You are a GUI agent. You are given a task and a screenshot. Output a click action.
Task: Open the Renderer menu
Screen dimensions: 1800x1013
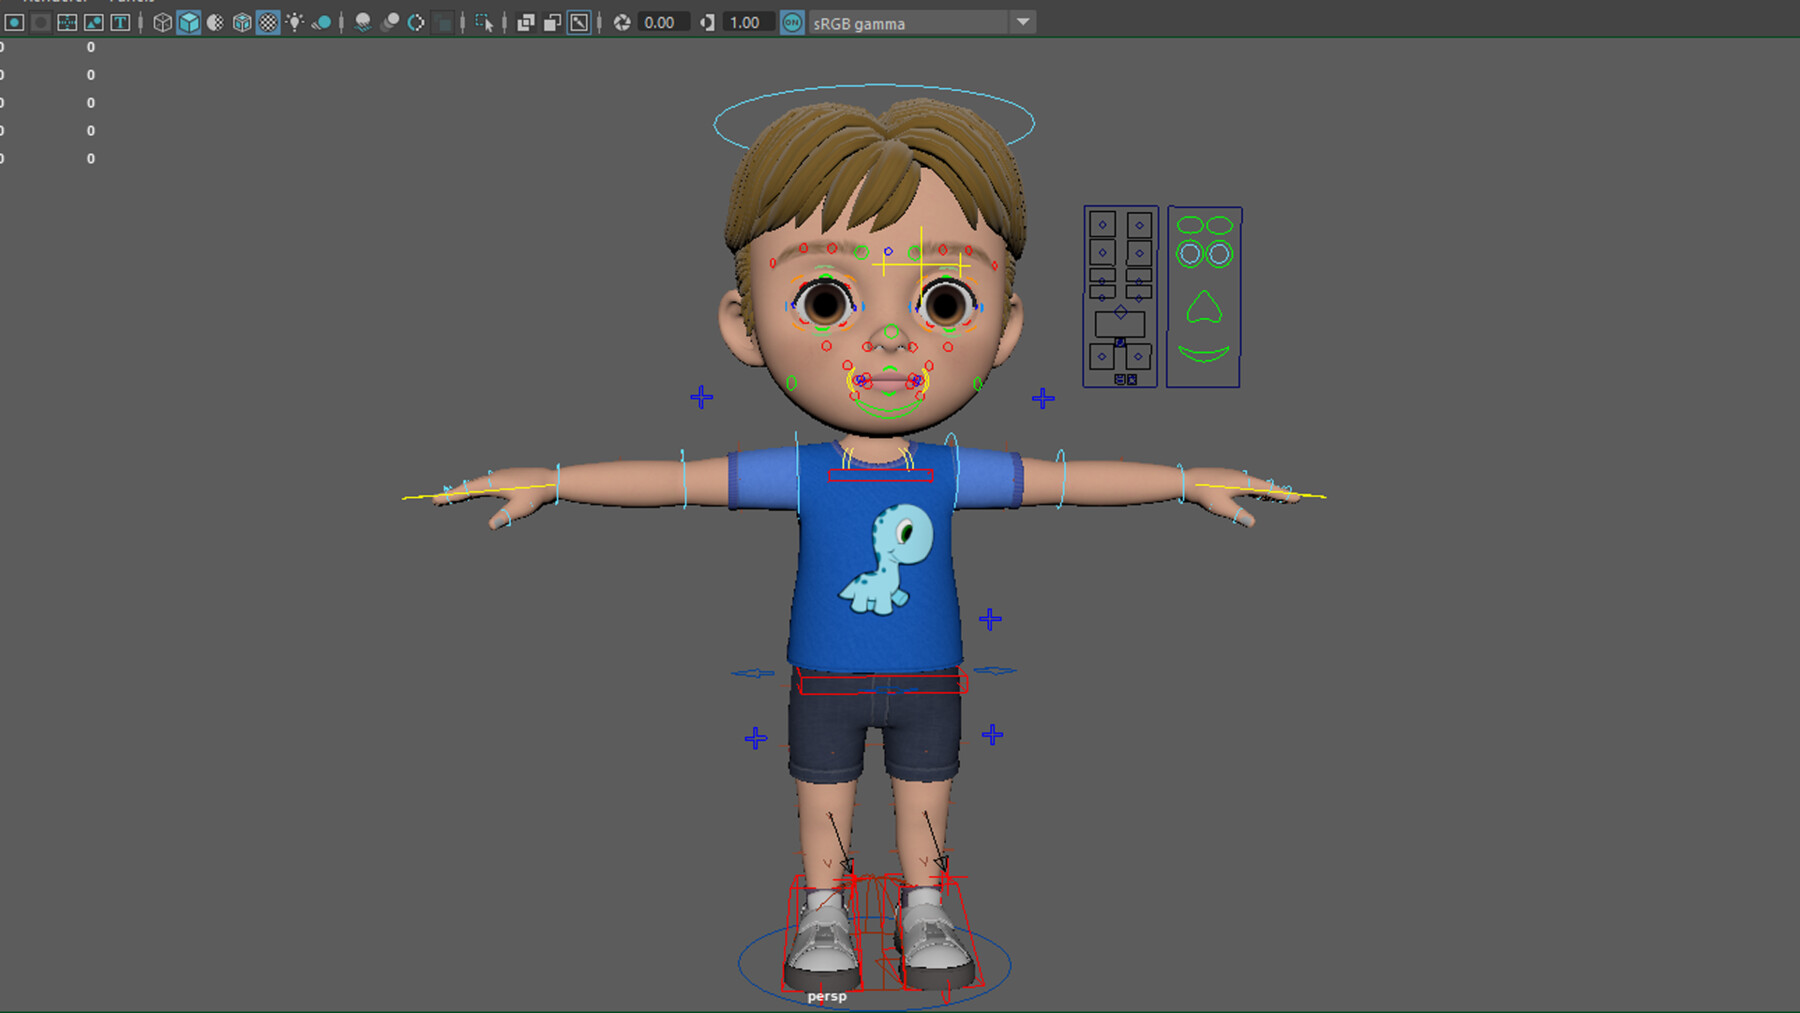click(x=52, y=3)
